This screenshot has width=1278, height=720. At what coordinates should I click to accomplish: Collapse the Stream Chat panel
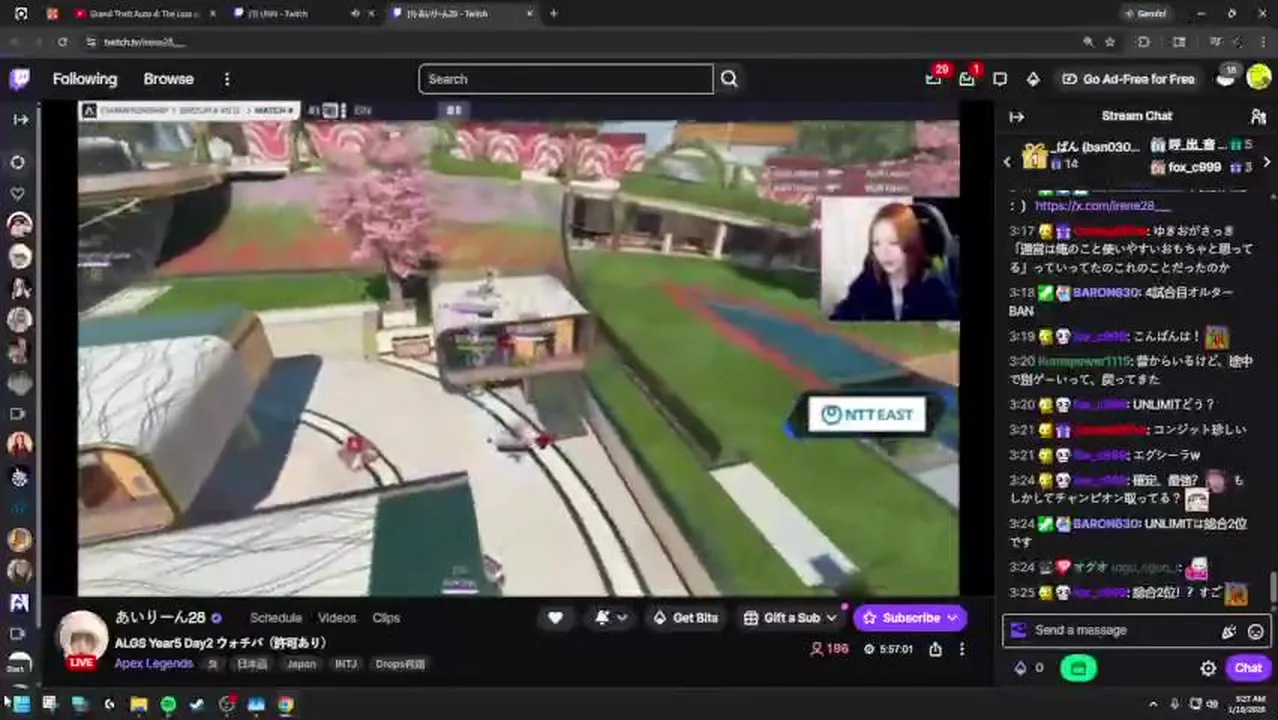pos(1017,117)
